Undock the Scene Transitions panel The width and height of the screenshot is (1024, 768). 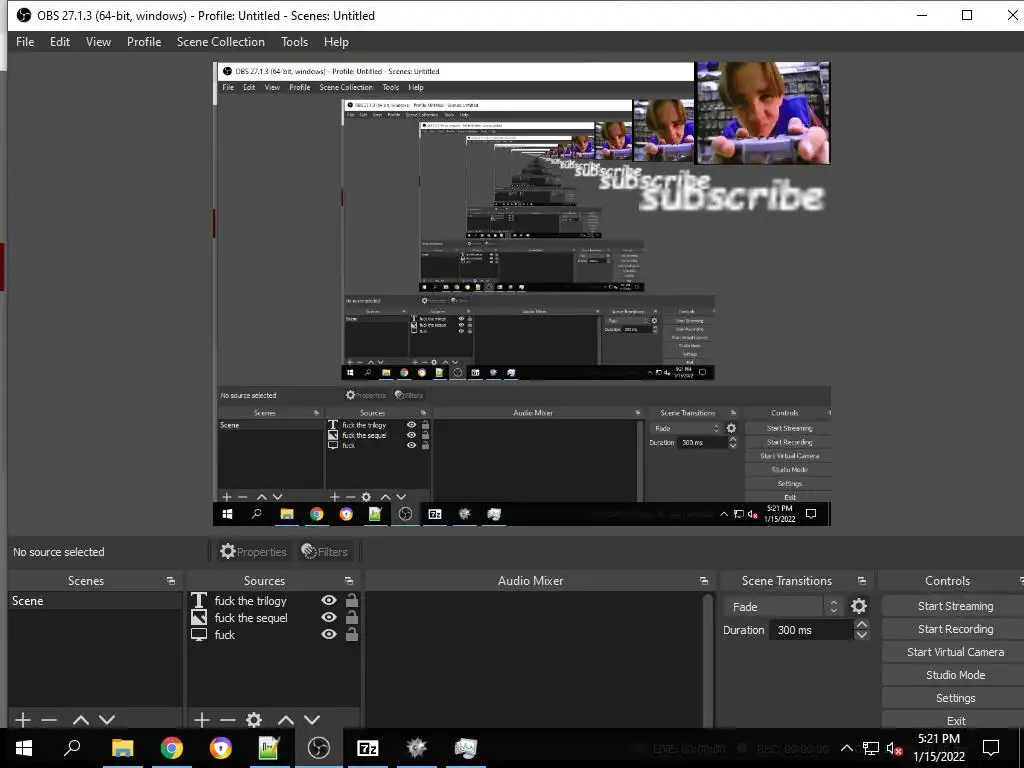[861, 581]
